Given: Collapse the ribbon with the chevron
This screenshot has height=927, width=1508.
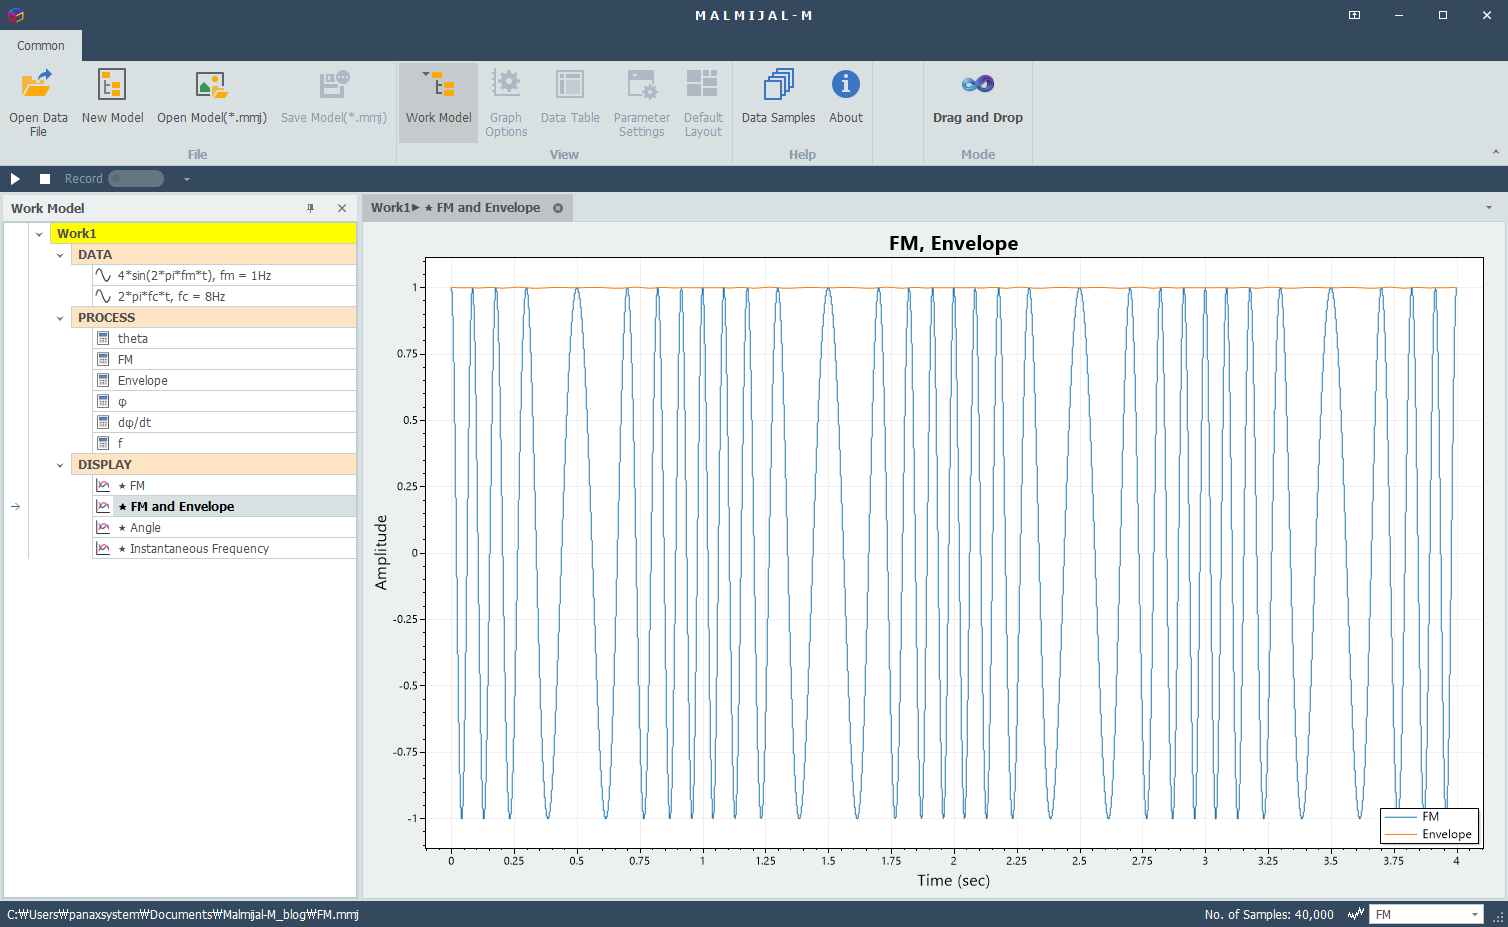Looking at the screenshot, I should pos(1496,153).
